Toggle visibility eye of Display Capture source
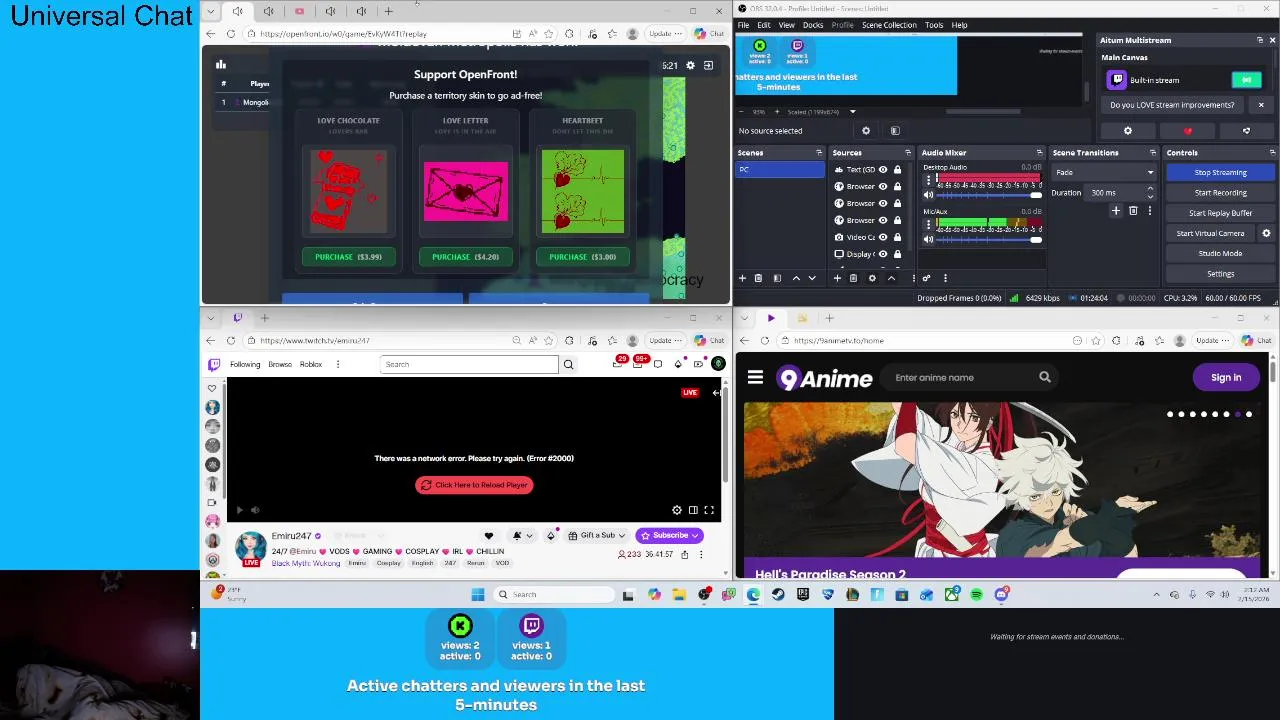Image resolution: width=1280 pixels, height=720 pixels. click(x=883, y=254)
